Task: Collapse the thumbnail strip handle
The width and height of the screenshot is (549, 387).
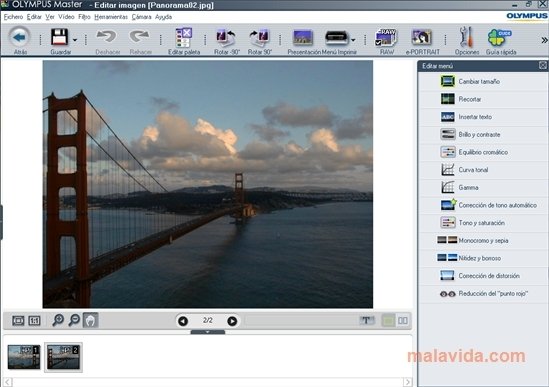Action: 208,332
